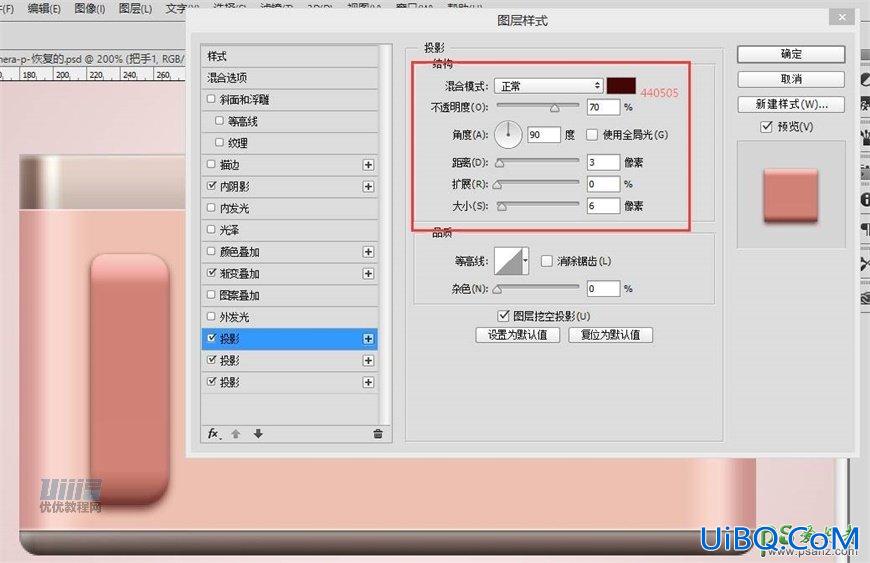Select 样式 in the styles list

point(290,56)
